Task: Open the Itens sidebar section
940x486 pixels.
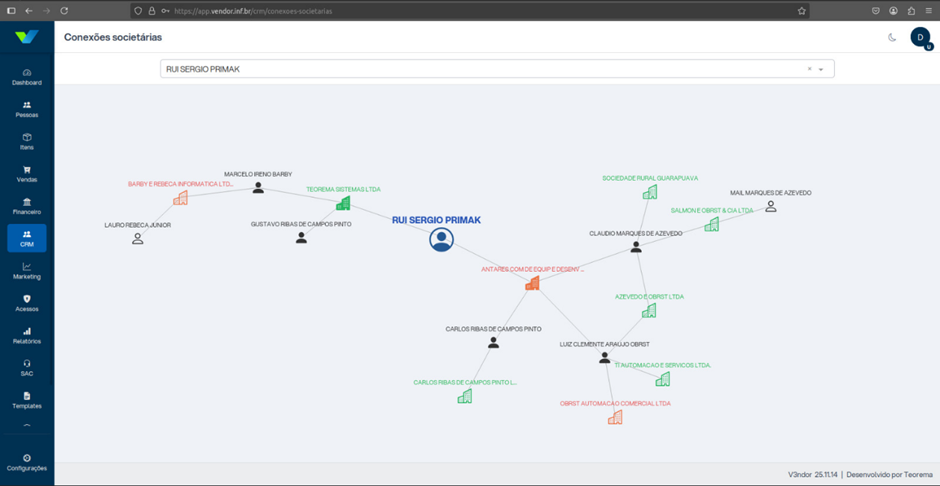Action: click(x=27, y=141)
